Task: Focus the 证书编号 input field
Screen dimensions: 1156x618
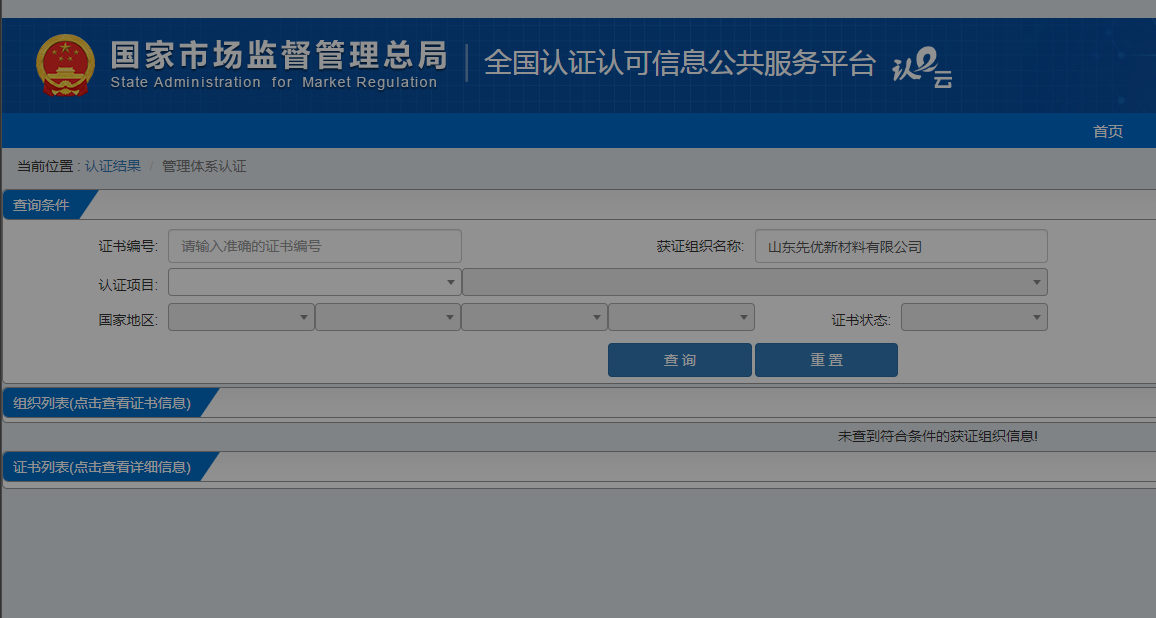Action: (x=315, y=246)
